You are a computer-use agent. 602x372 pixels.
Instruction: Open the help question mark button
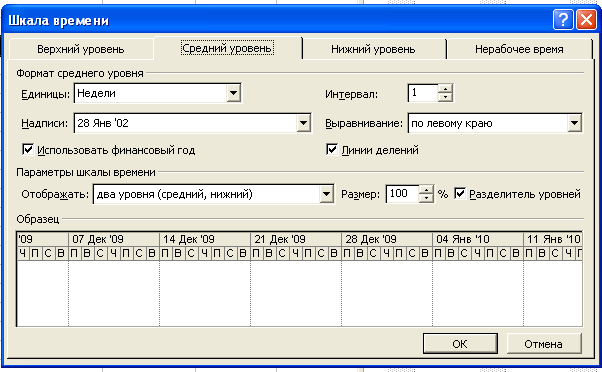pos(563,20)
